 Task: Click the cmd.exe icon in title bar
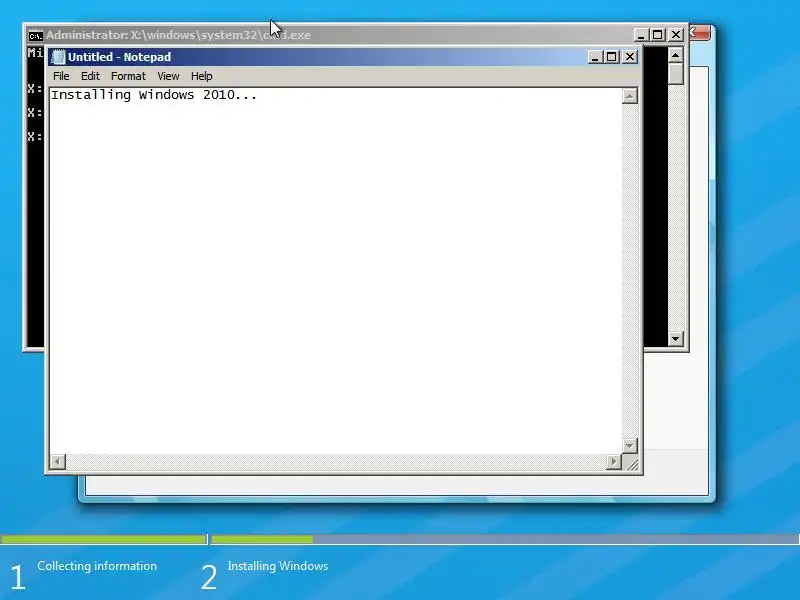pyautogui.click(x=35, y=36)
